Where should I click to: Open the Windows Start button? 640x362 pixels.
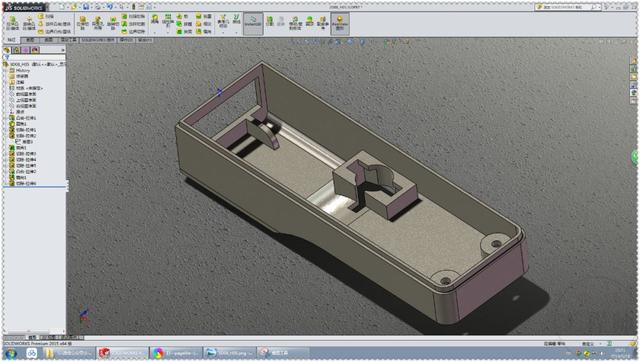[10, 353]
